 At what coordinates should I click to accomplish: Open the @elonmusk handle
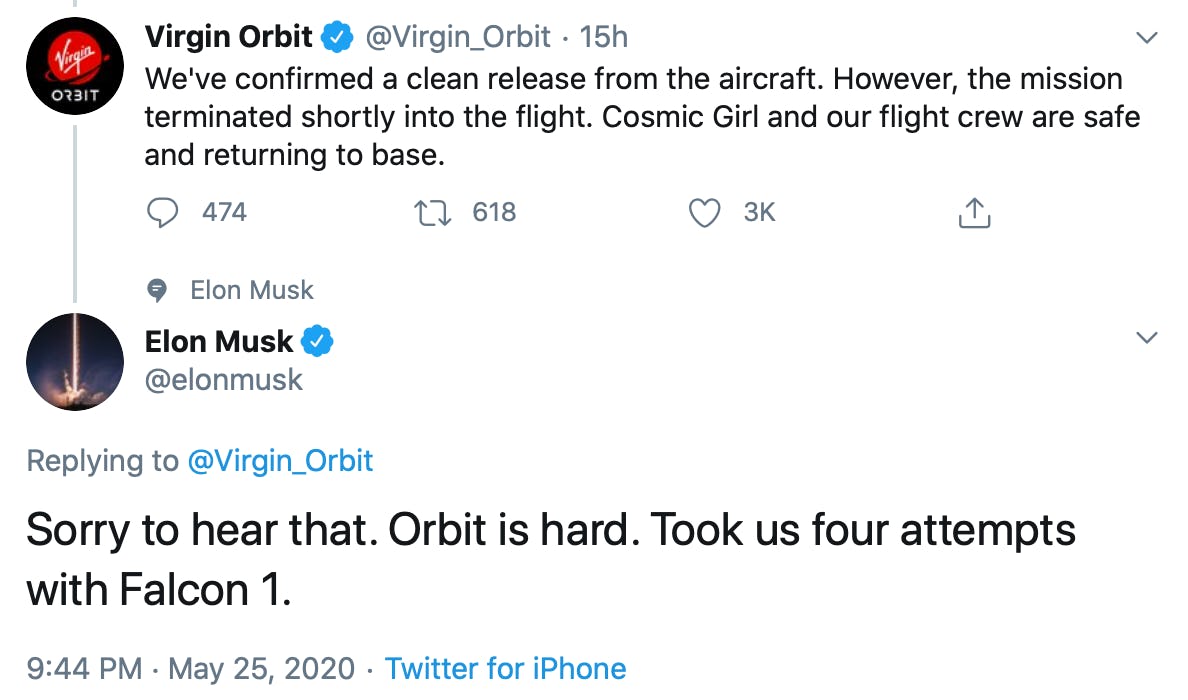pos(223,379)
